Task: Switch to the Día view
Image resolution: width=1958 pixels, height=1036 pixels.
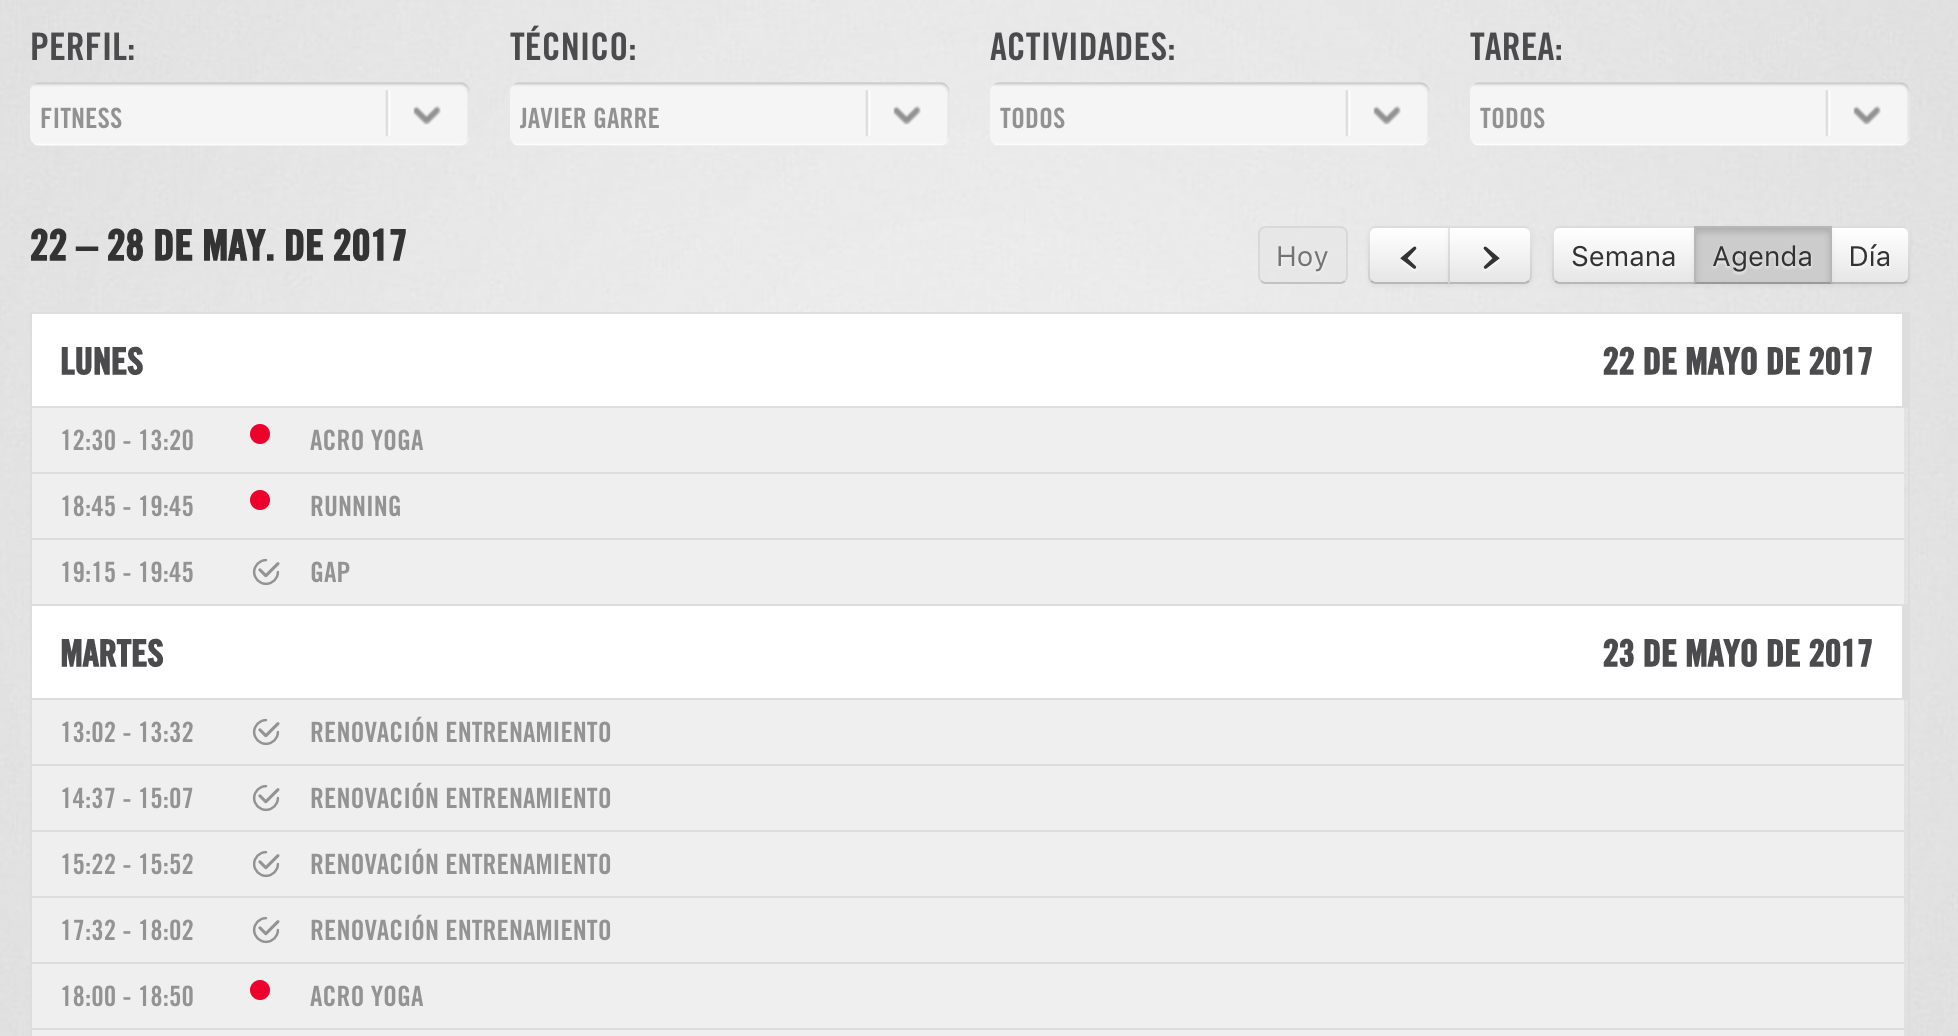Action: 1869,256
